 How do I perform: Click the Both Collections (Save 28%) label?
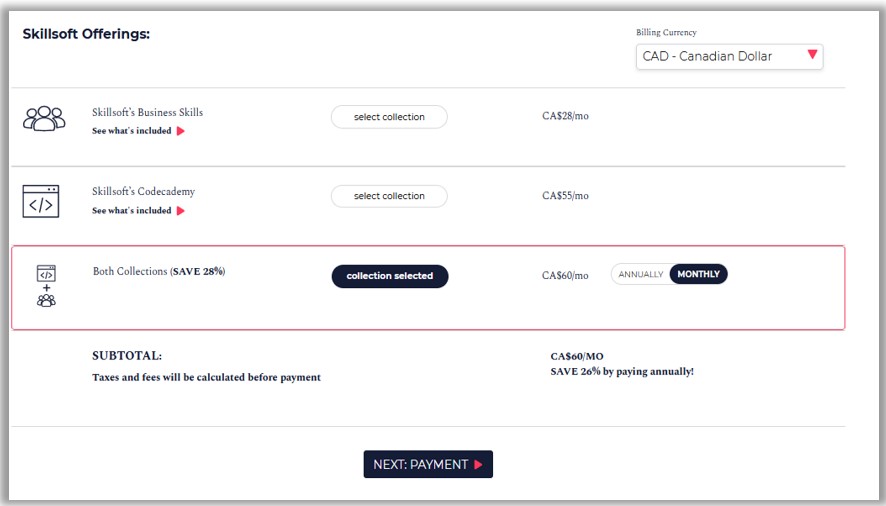click(158, 272)
